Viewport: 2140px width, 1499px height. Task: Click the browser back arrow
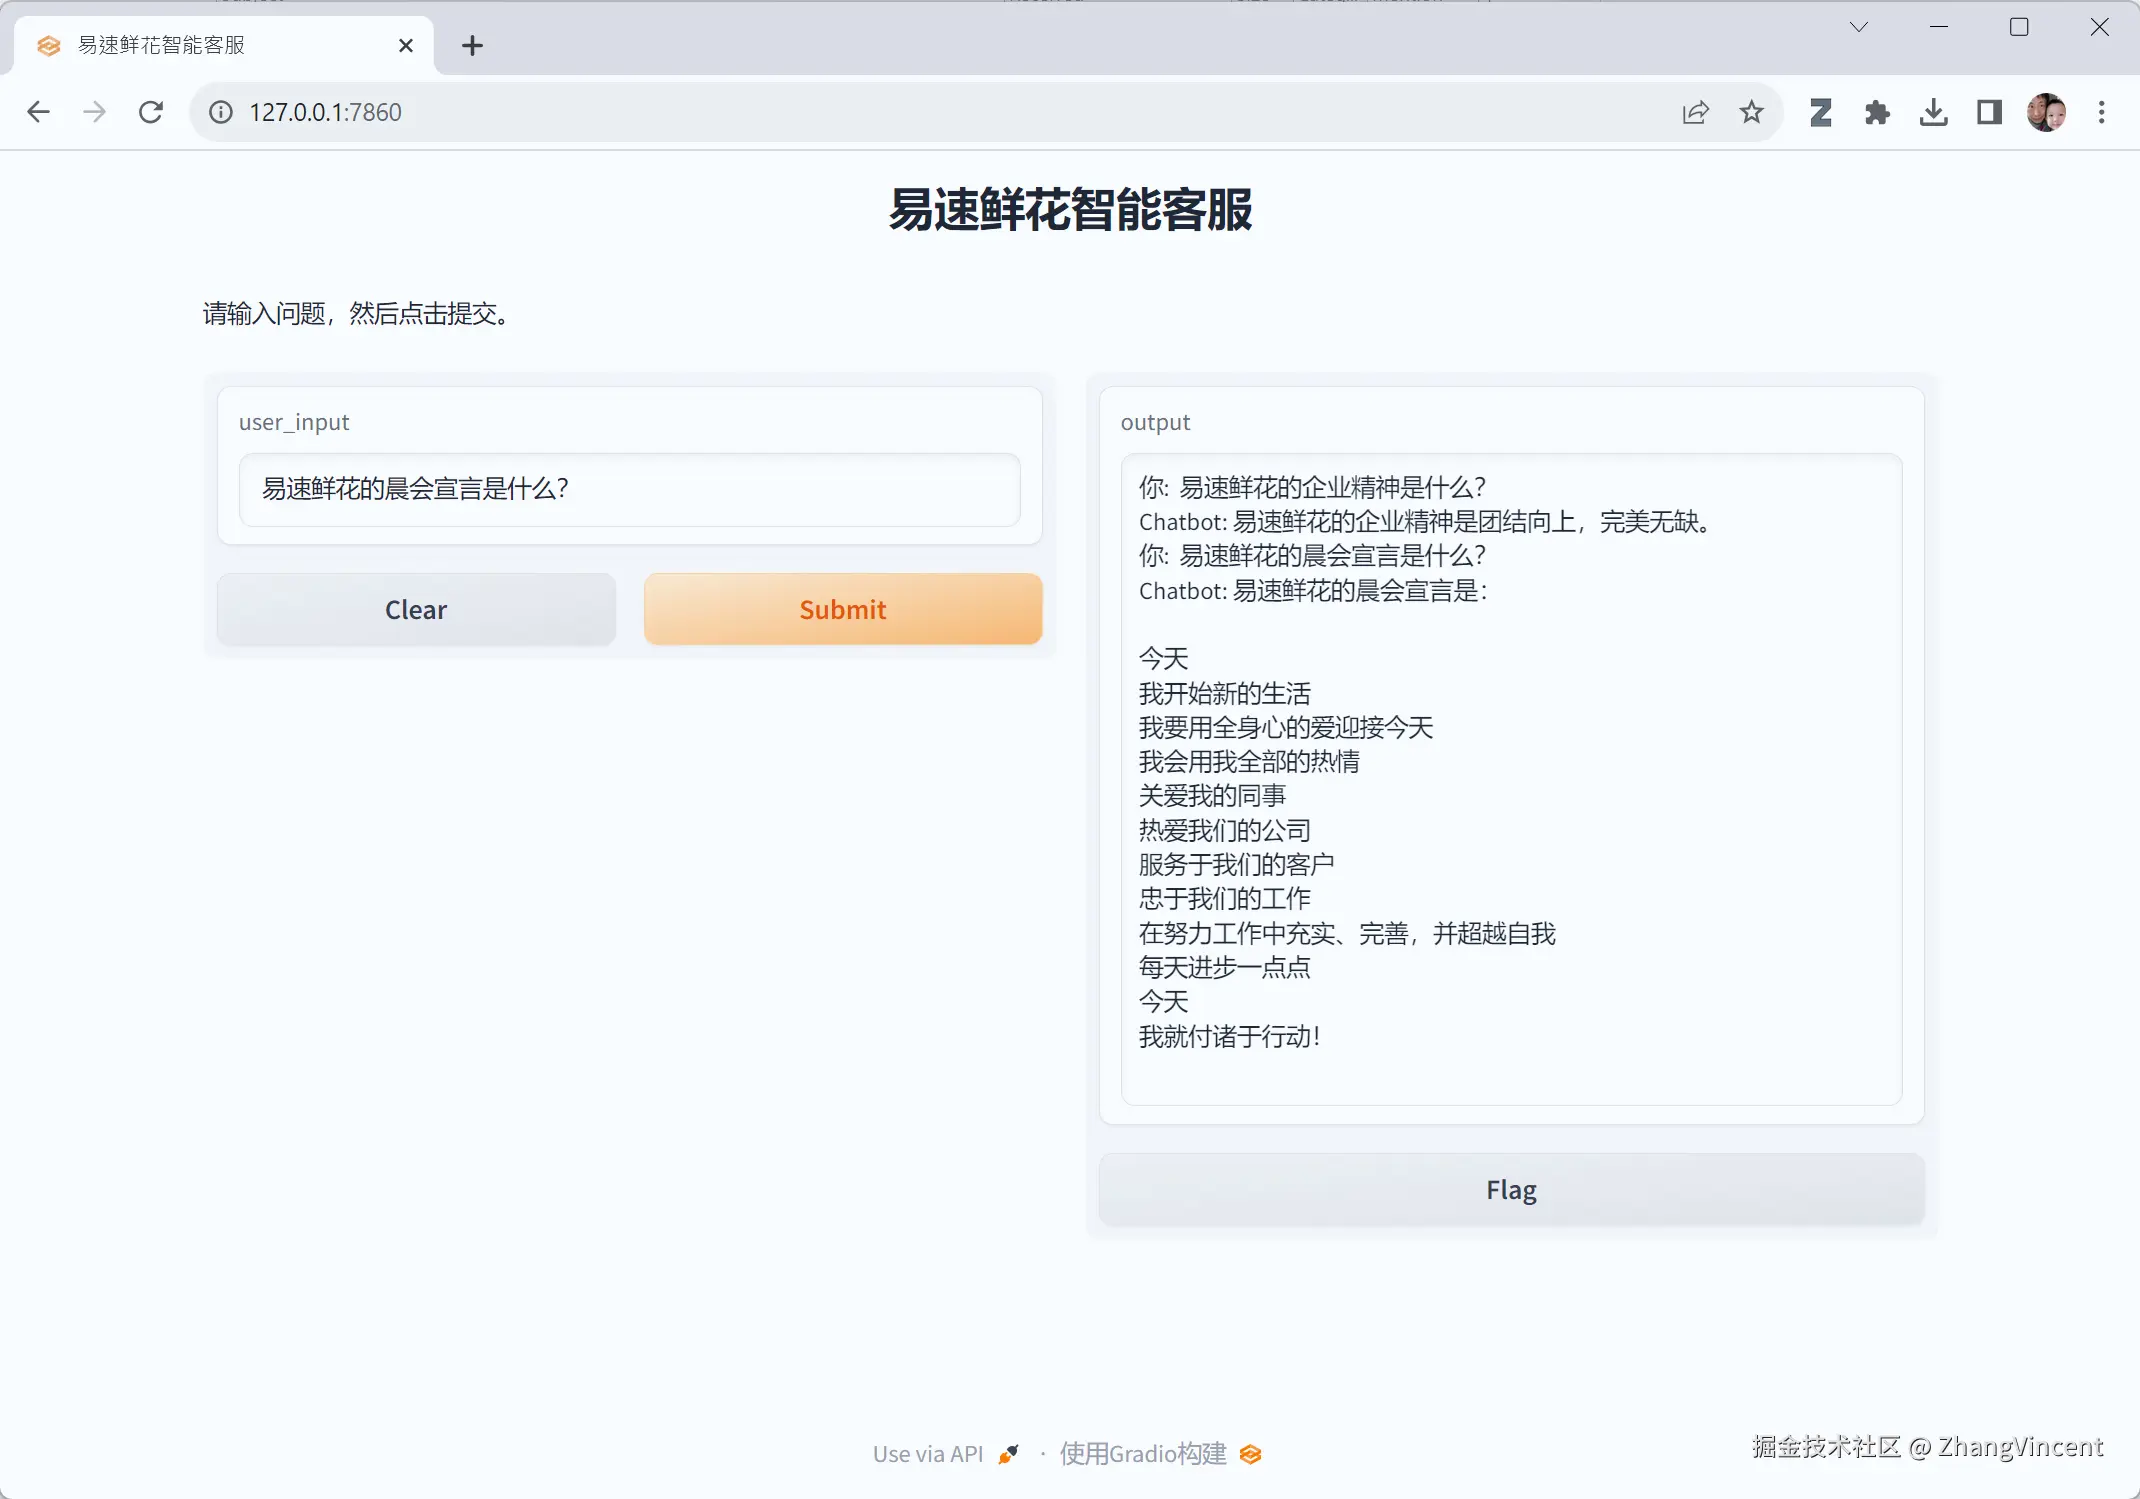38,112
